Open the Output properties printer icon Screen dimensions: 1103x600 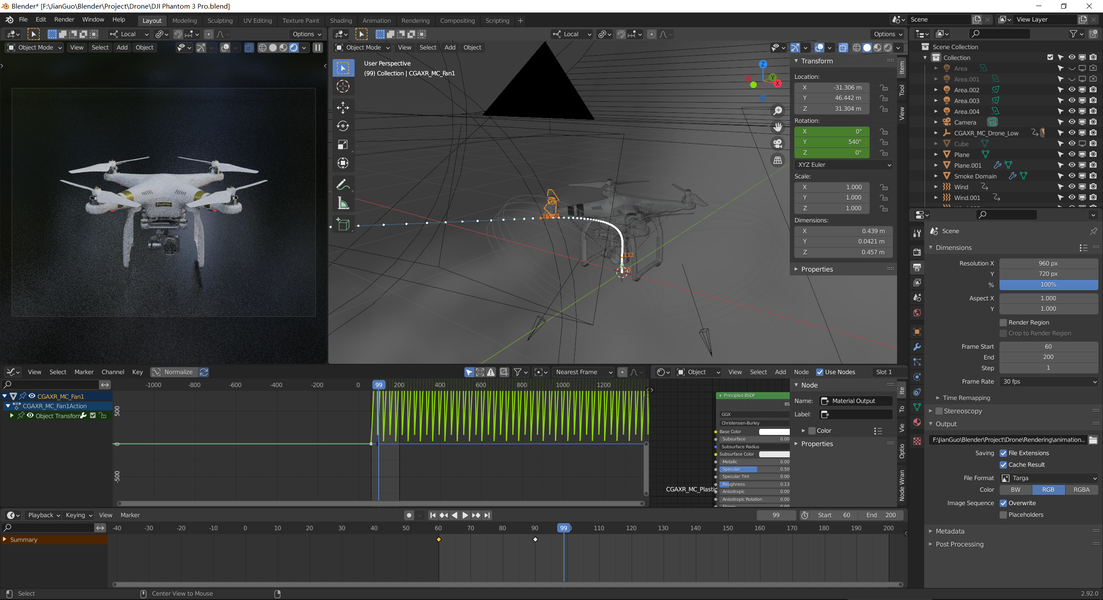(917, 267)
